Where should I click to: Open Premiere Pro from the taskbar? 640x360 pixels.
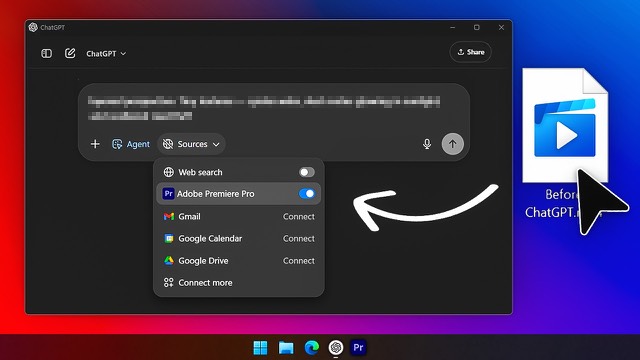point(358,348)
